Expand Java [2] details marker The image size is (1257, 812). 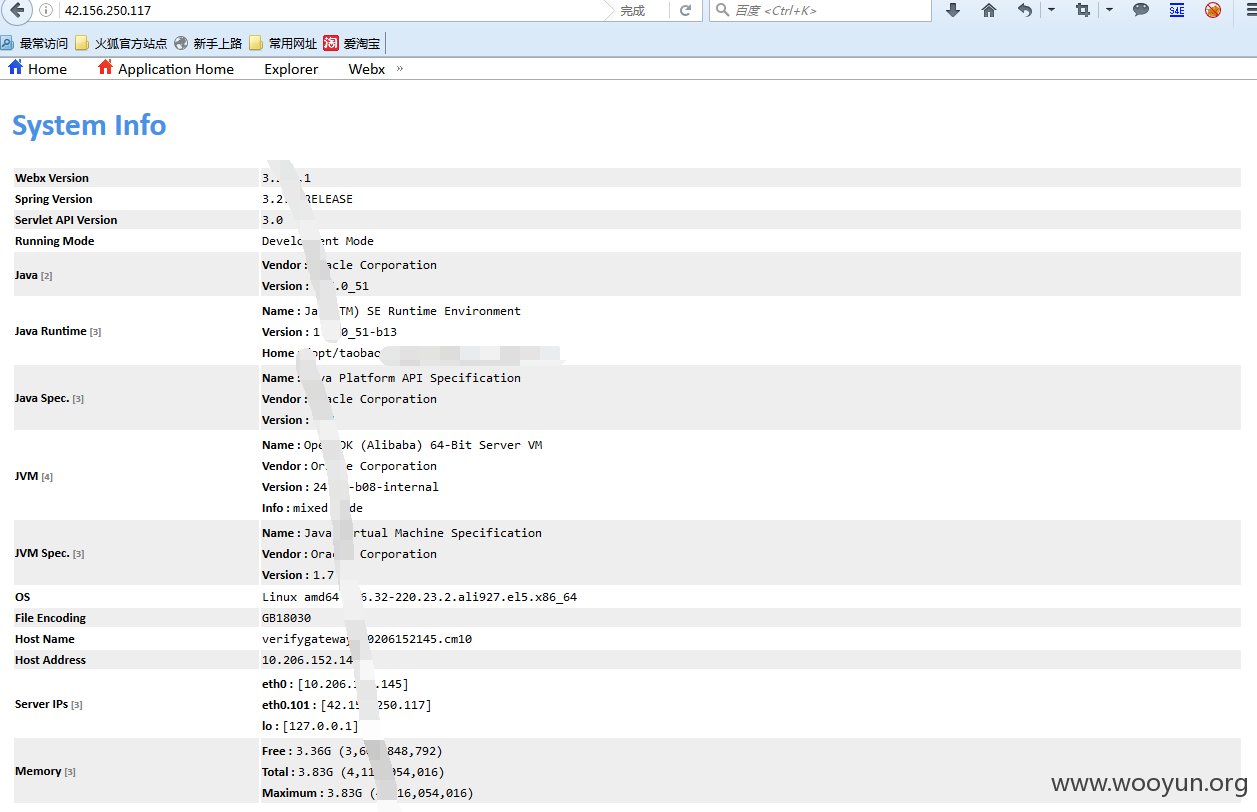(47, 275)
